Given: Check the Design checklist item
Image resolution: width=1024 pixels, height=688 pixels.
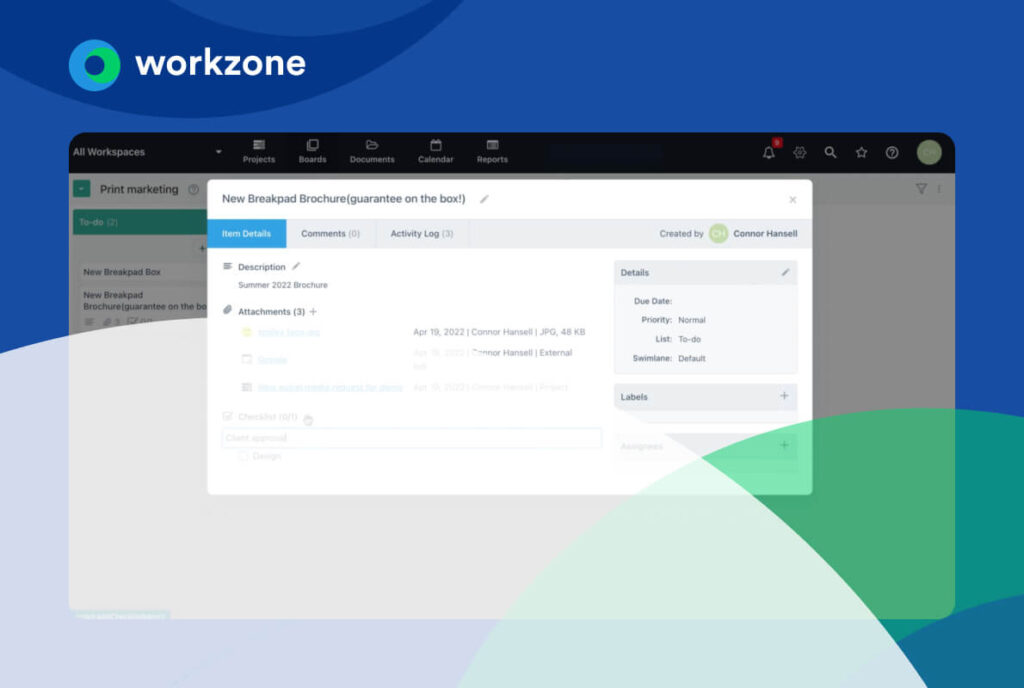Looking at the screenshot, I should coord(240,456).
